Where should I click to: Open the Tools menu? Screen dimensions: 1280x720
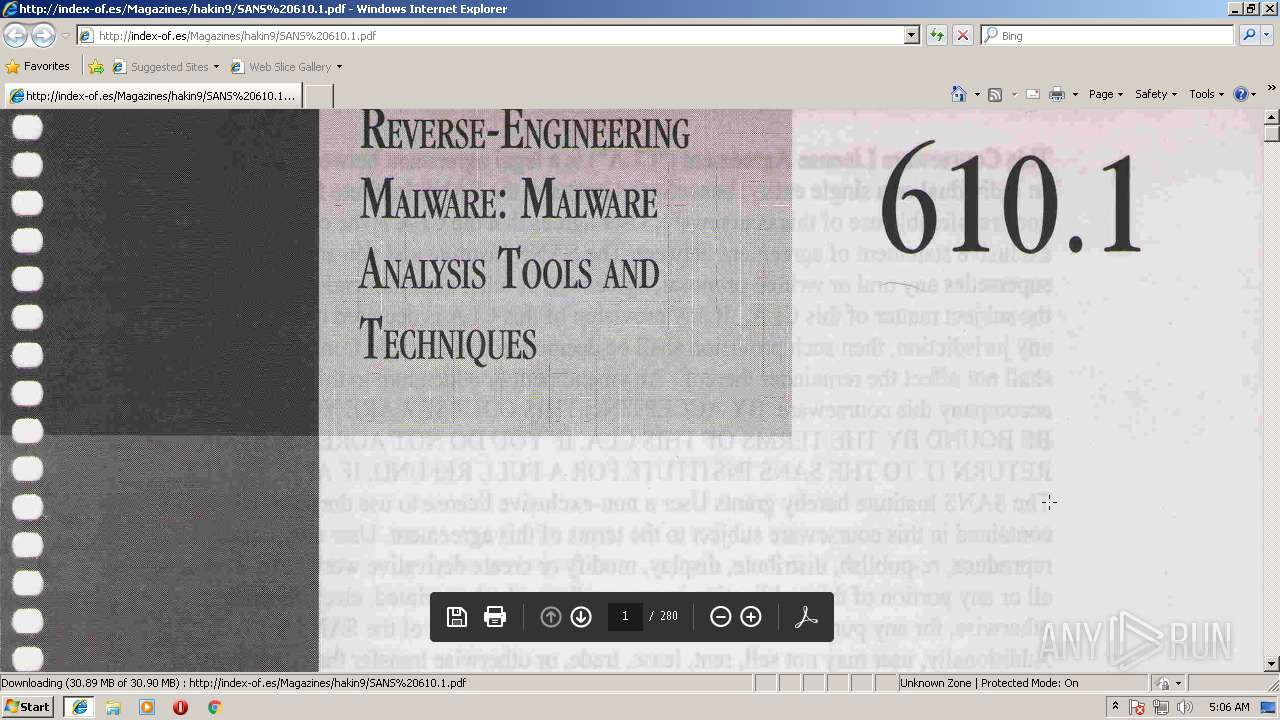1206,94
